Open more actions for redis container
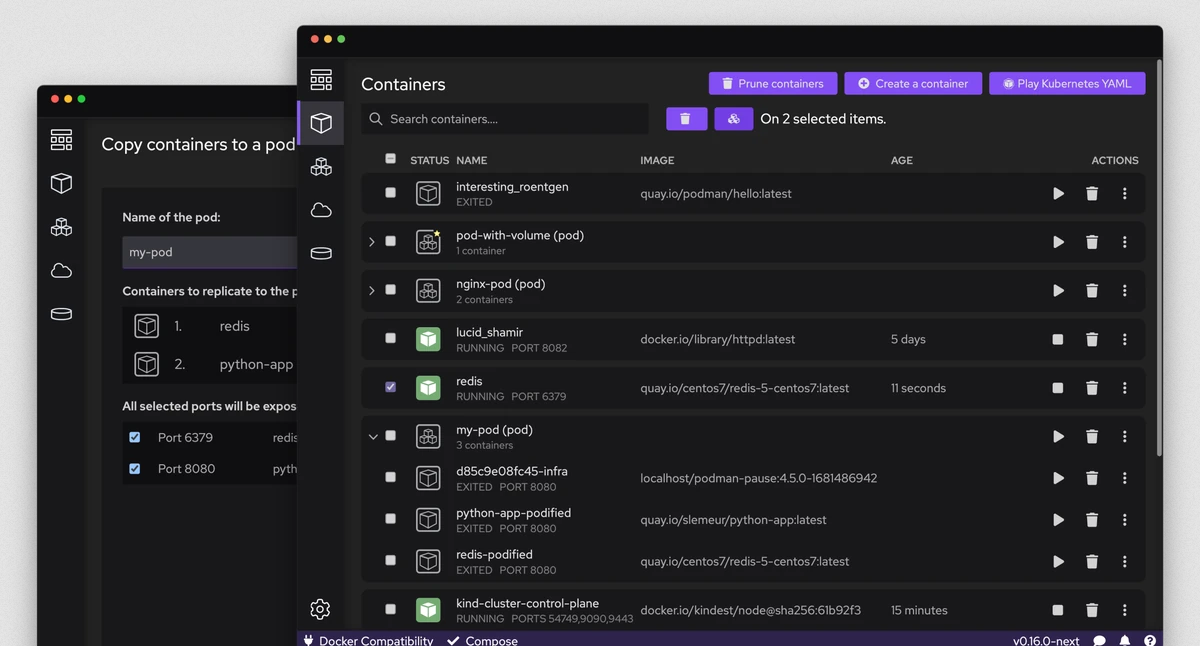The image size is (1200, 646). tap(1124, 388)
